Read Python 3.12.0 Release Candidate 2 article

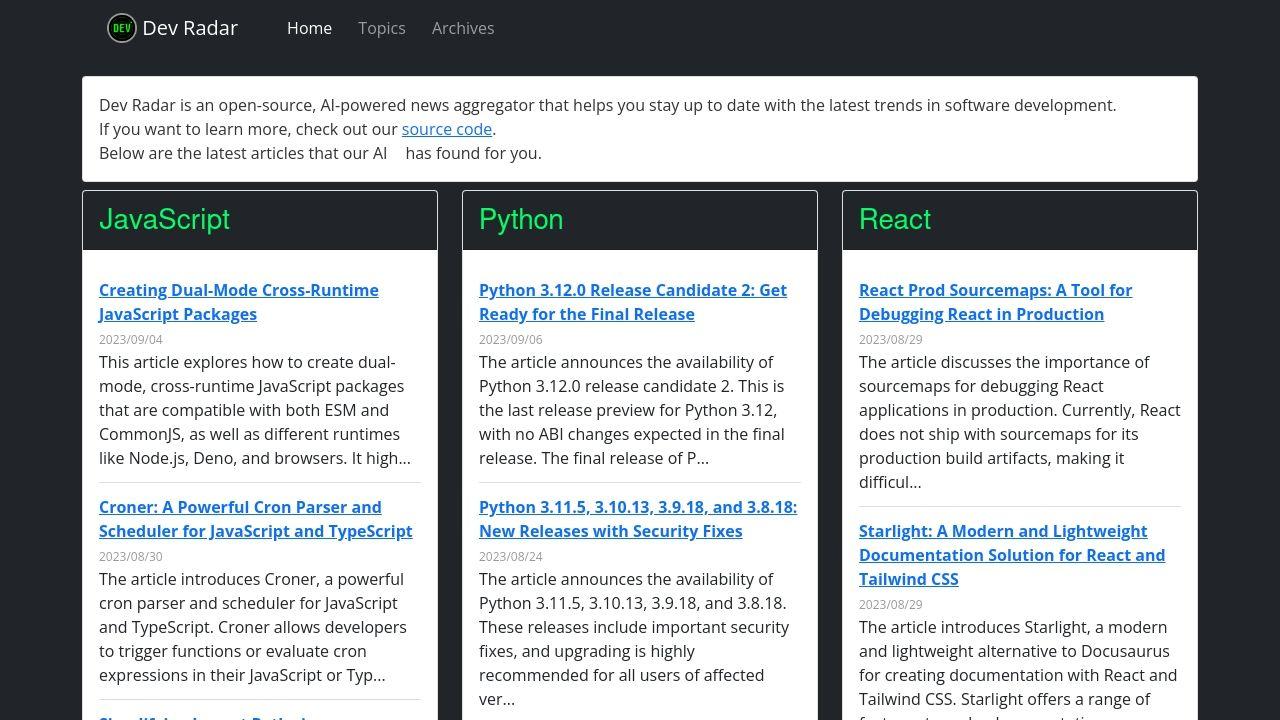coord(633,302)
